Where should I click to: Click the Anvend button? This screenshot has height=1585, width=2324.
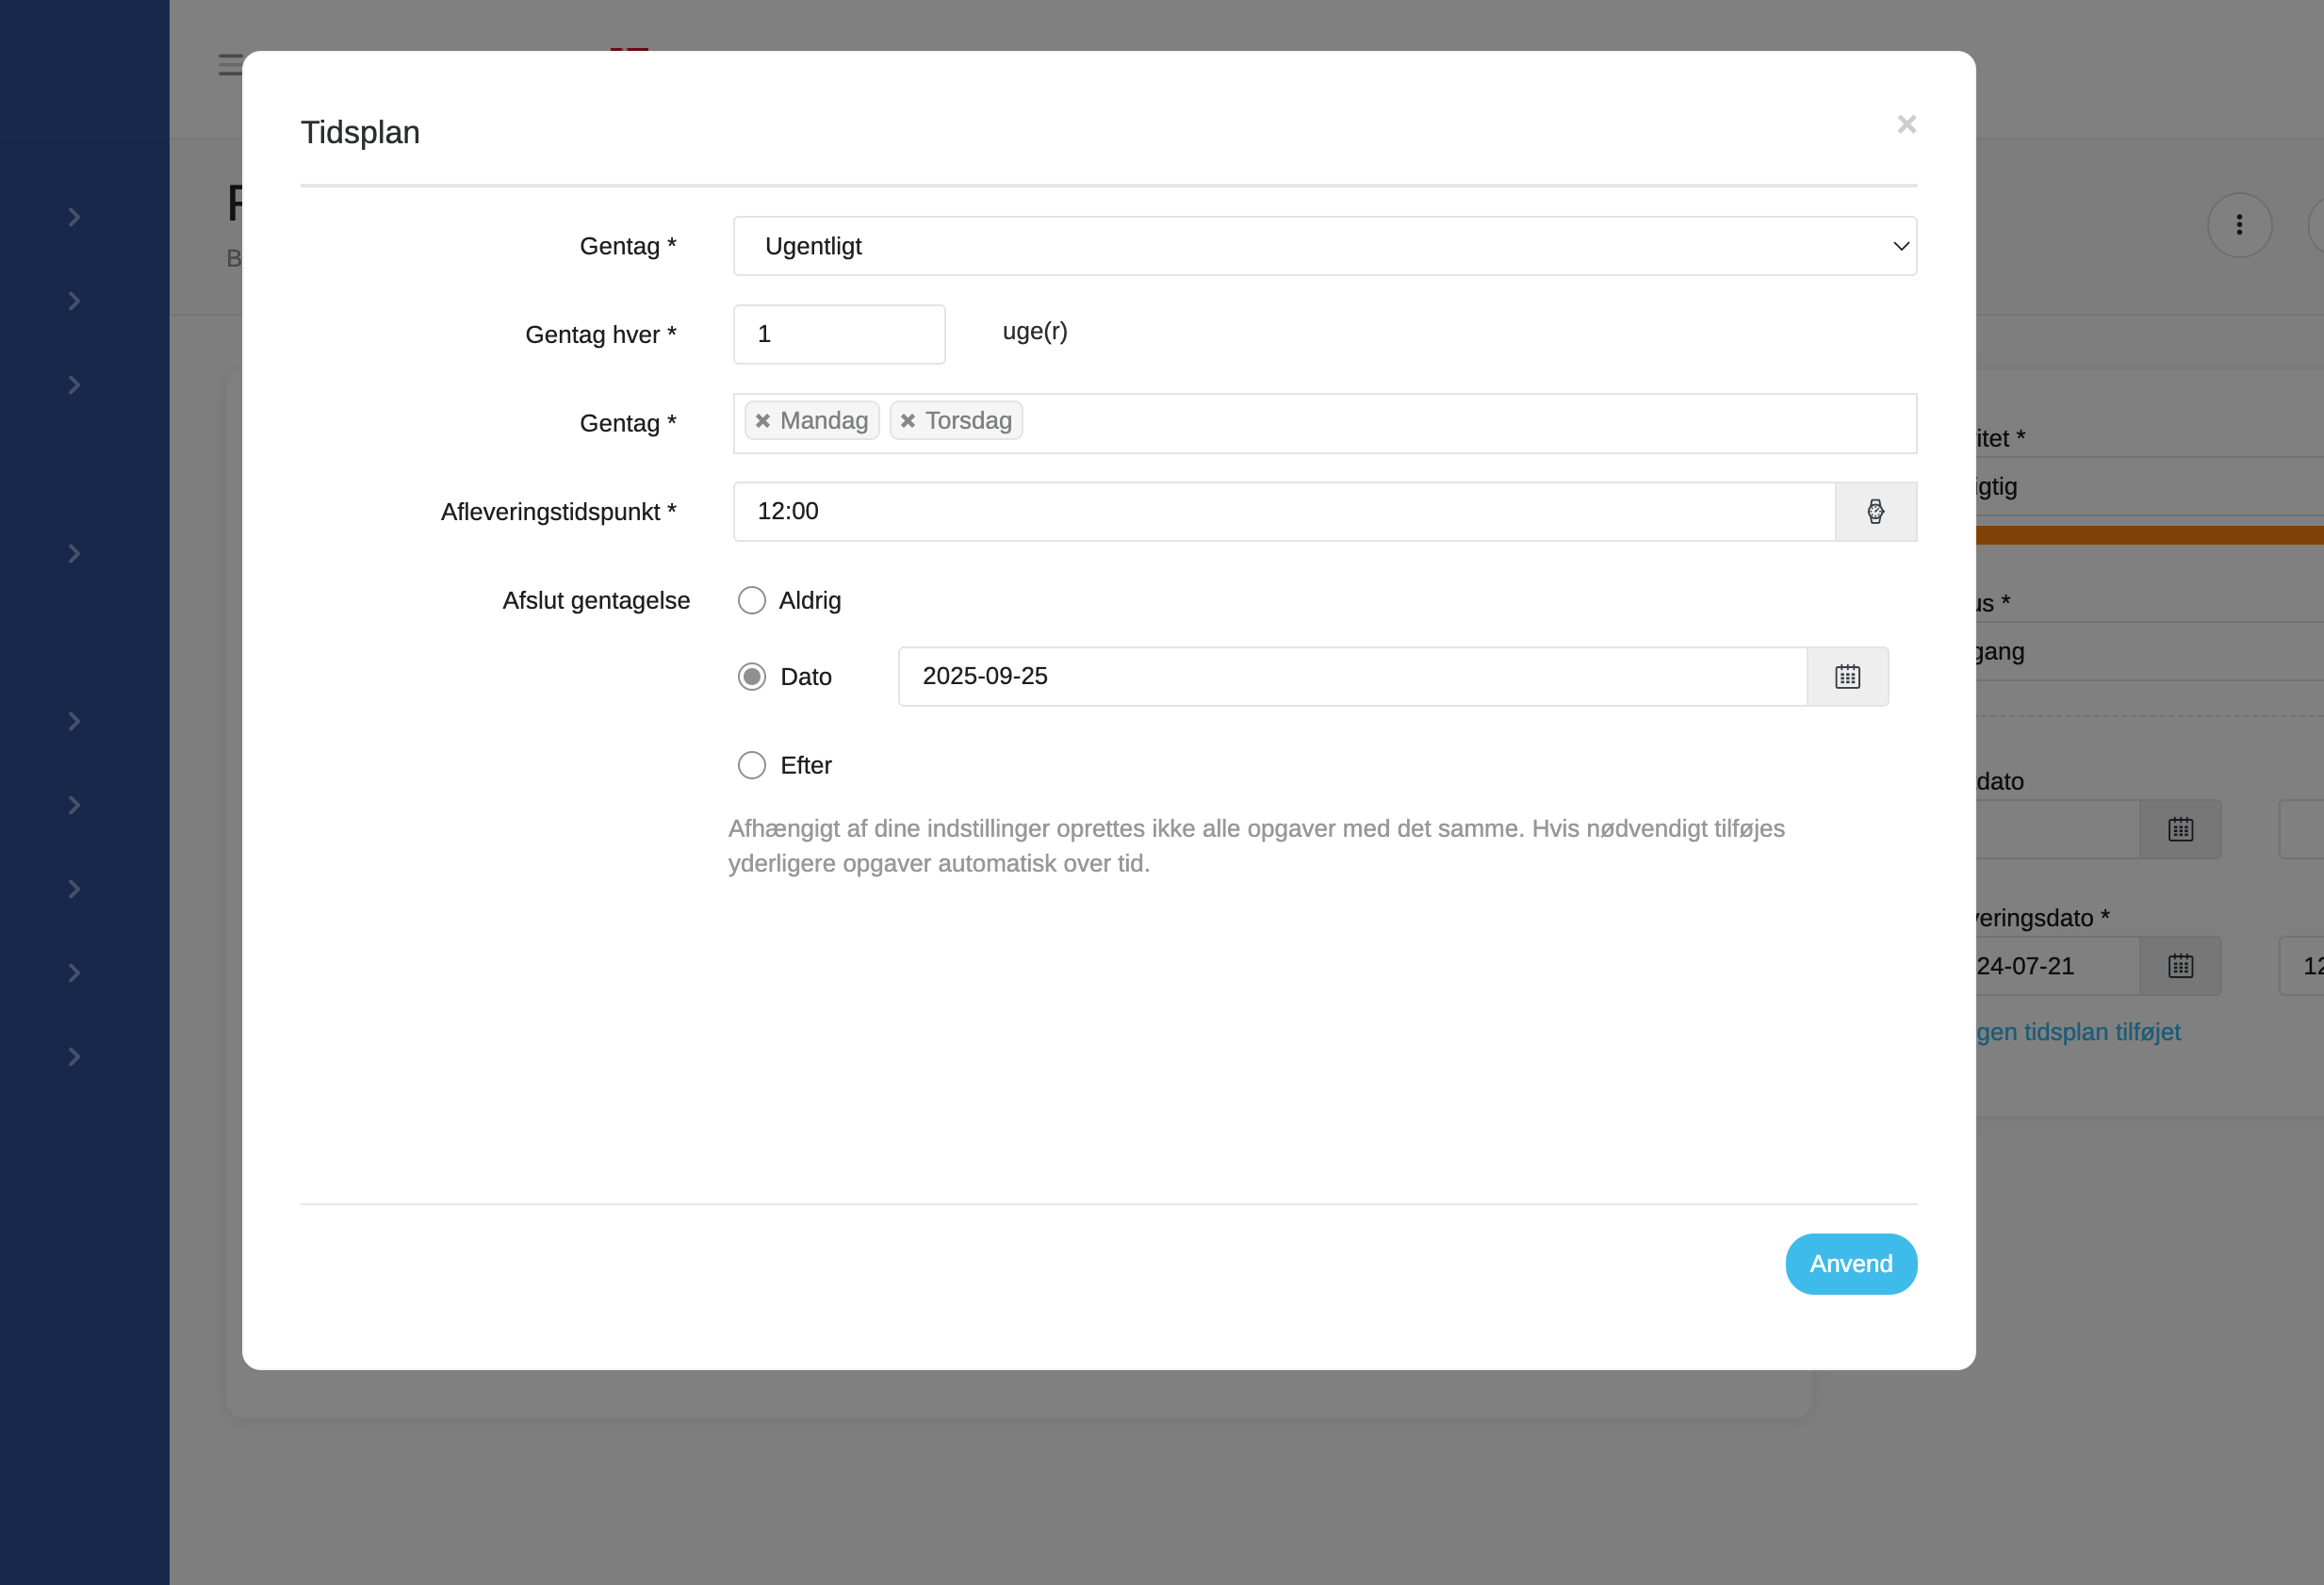coord(1850,1264)
